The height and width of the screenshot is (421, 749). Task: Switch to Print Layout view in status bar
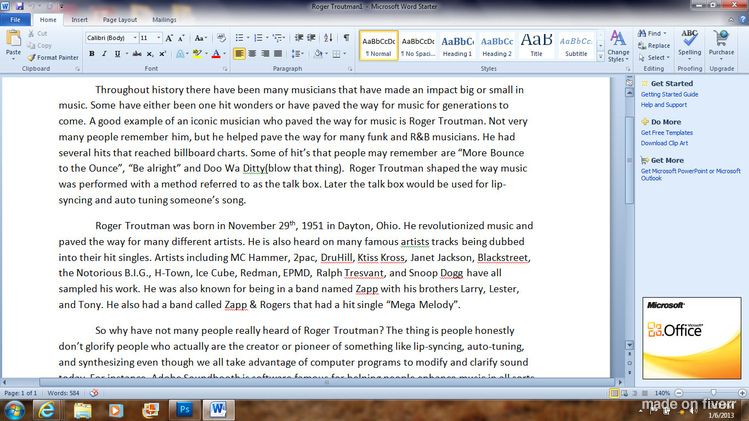click(x=614, y=393)
